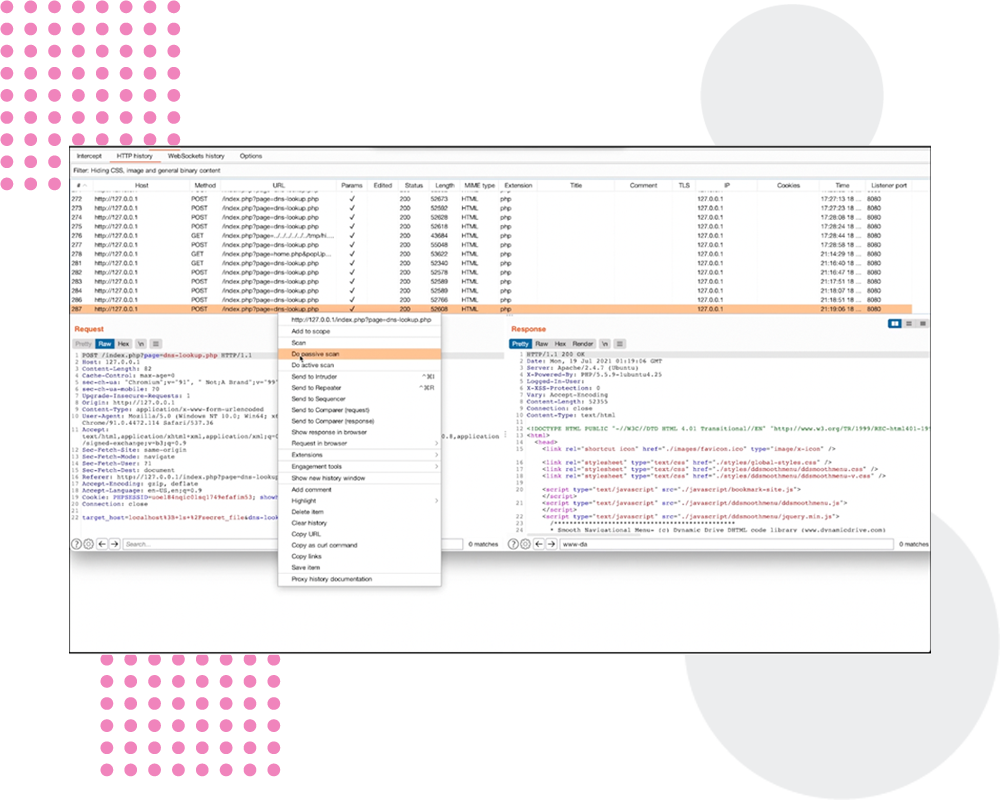Open request search settings gear icon
The height and width of the screenshot is (800, 1000).
tap(89, 544)
